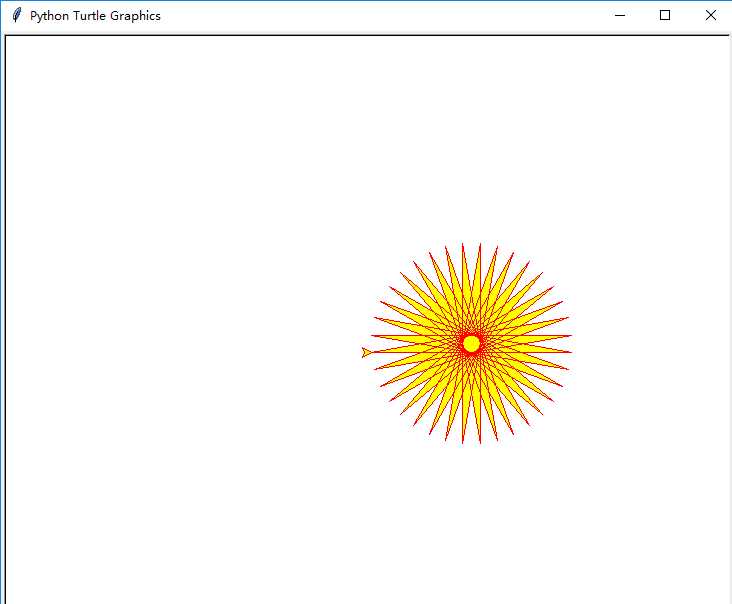Screen dimensions: 732x604
Task: Maximize the Python Turtle Graphics window
Action: (665, 15)
